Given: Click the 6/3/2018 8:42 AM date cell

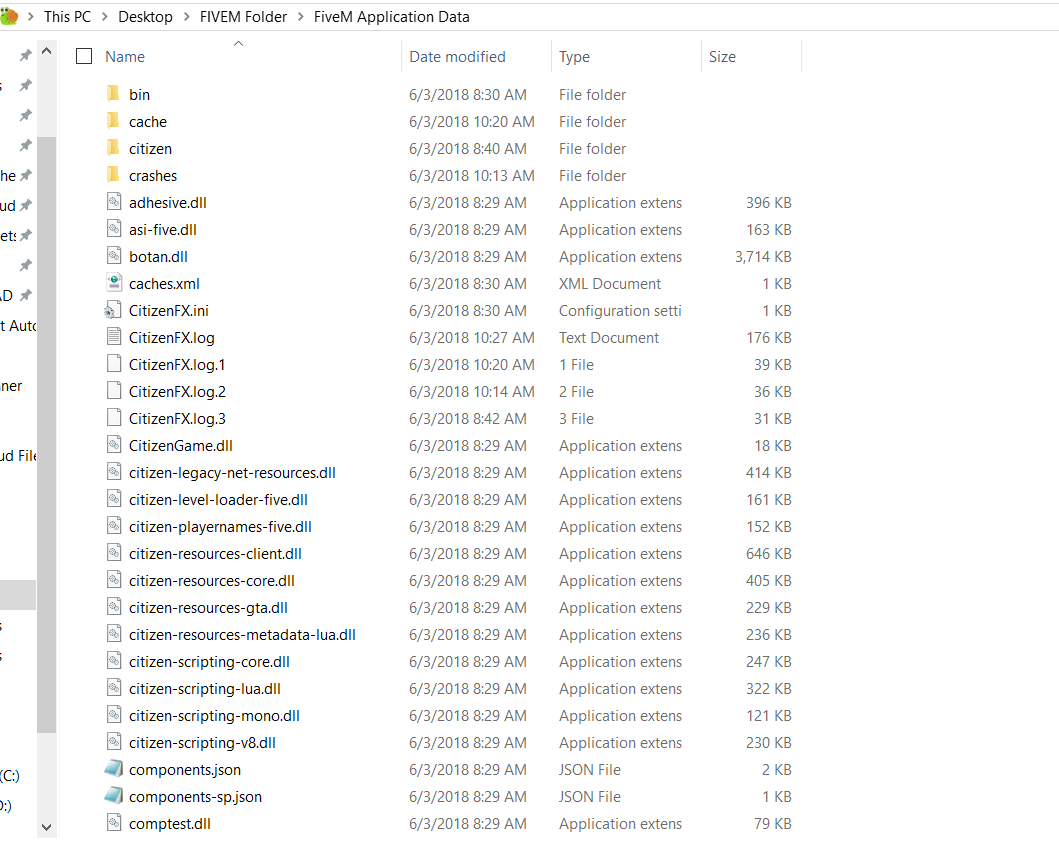Looking at the screenshot, I should (x=467, y=419).
